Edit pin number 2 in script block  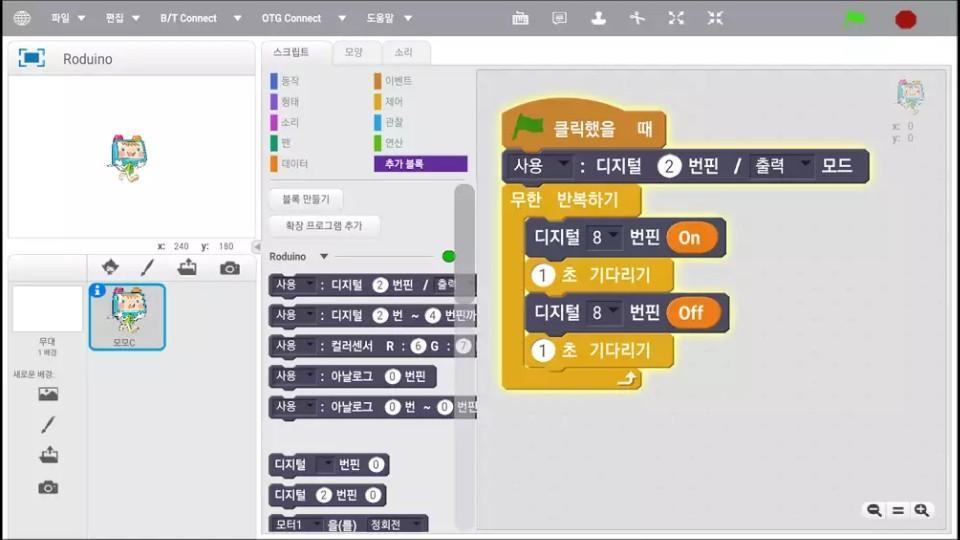[x=669, y=166]
